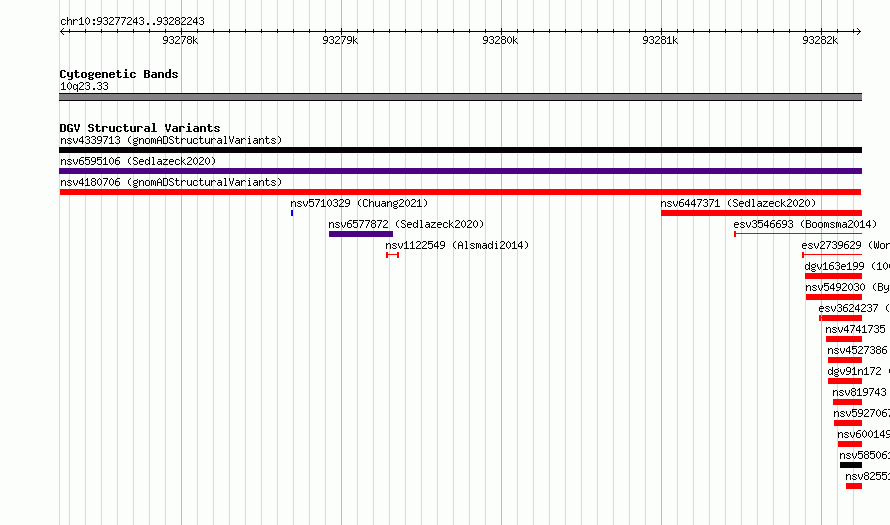Open the nsv4527386 variant label

(x=857, y=350)
